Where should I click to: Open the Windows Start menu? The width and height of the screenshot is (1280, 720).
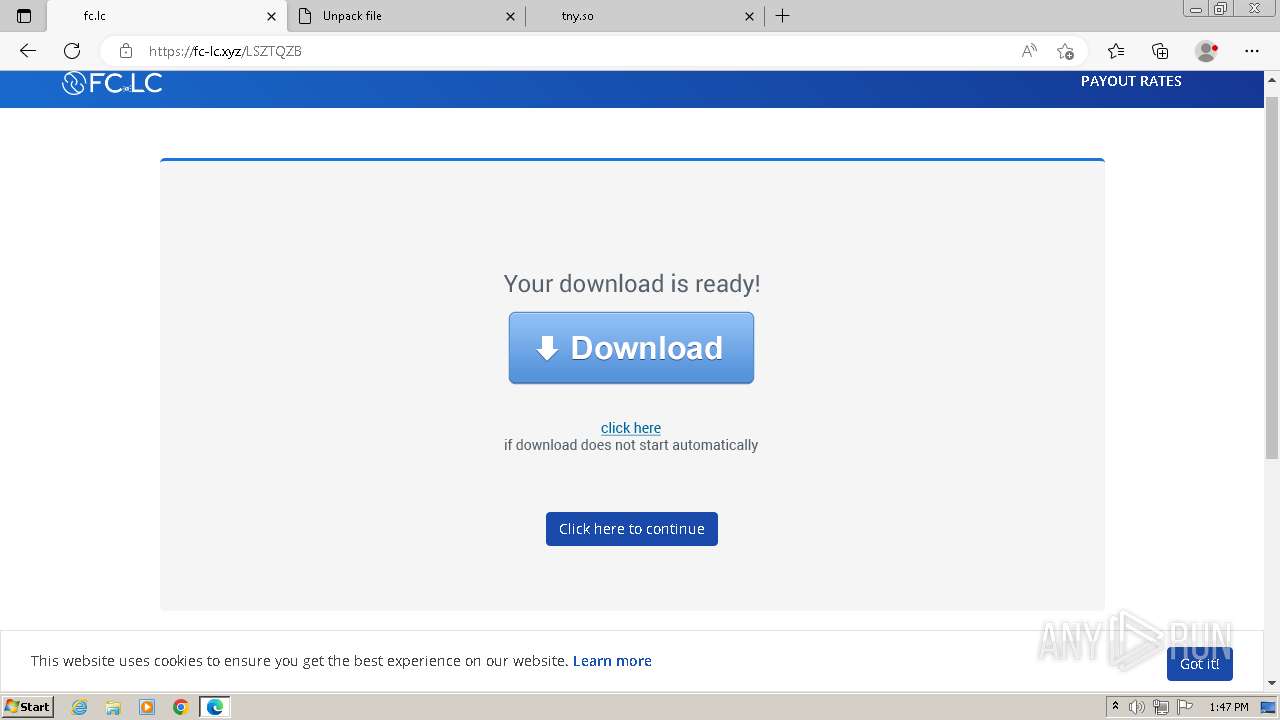point(28,706)
